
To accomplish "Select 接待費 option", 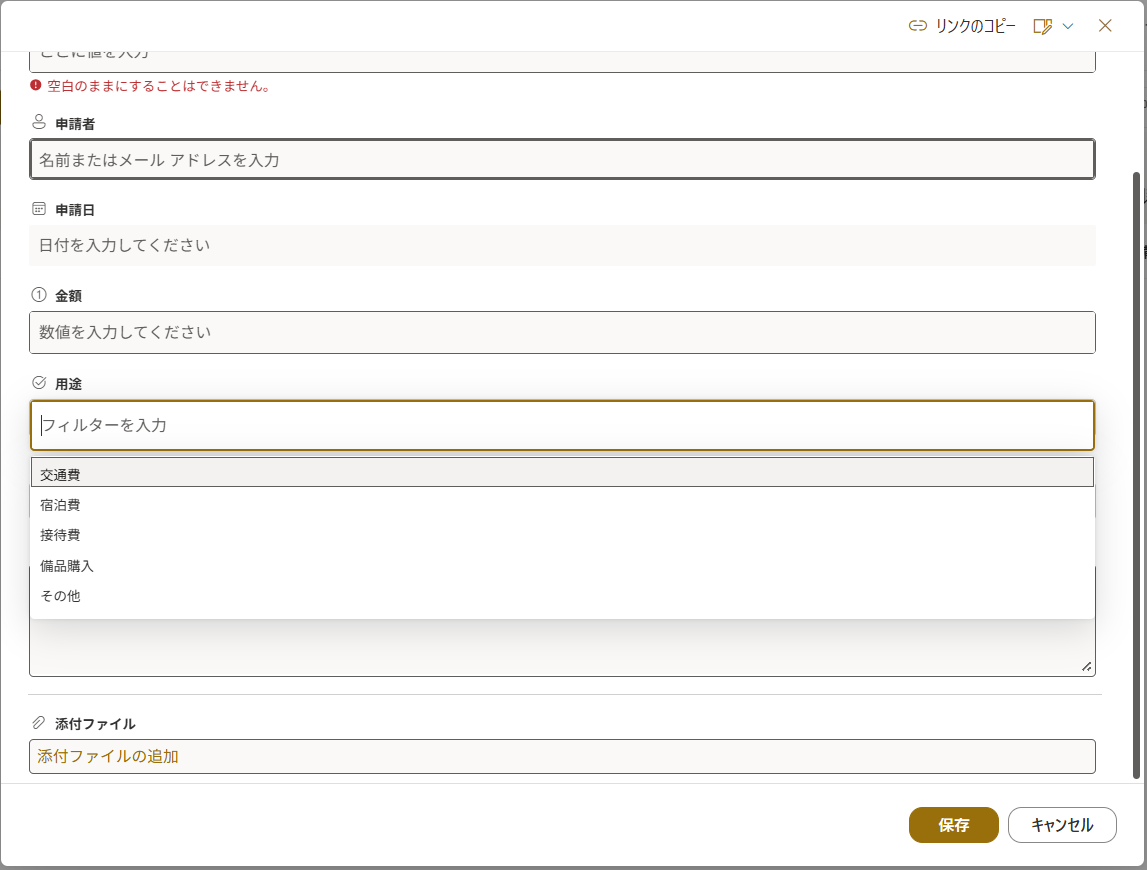I will click(562, 535).
